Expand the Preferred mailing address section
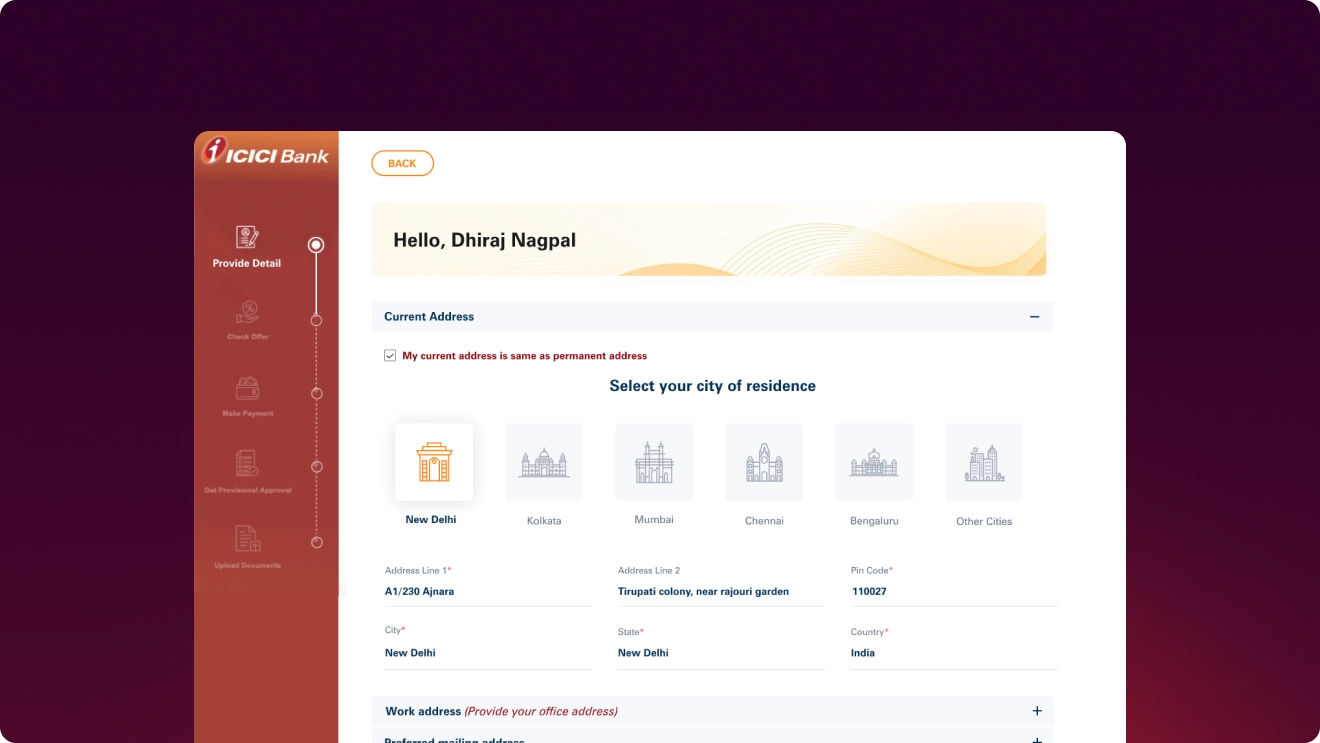The width and height of the screenshot is (1320, 743). [x=1037, y=740]
